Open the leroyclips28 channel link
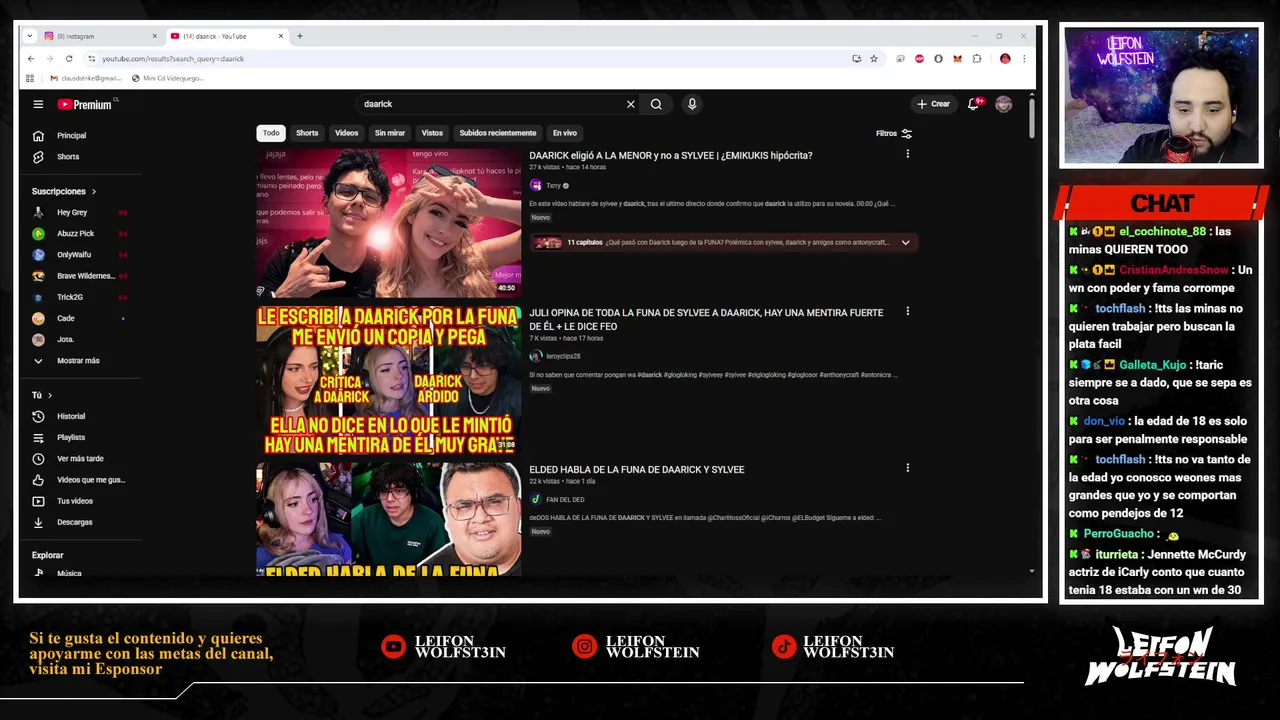The width and height of the screenshot is (1280, 720). [563, 356]
